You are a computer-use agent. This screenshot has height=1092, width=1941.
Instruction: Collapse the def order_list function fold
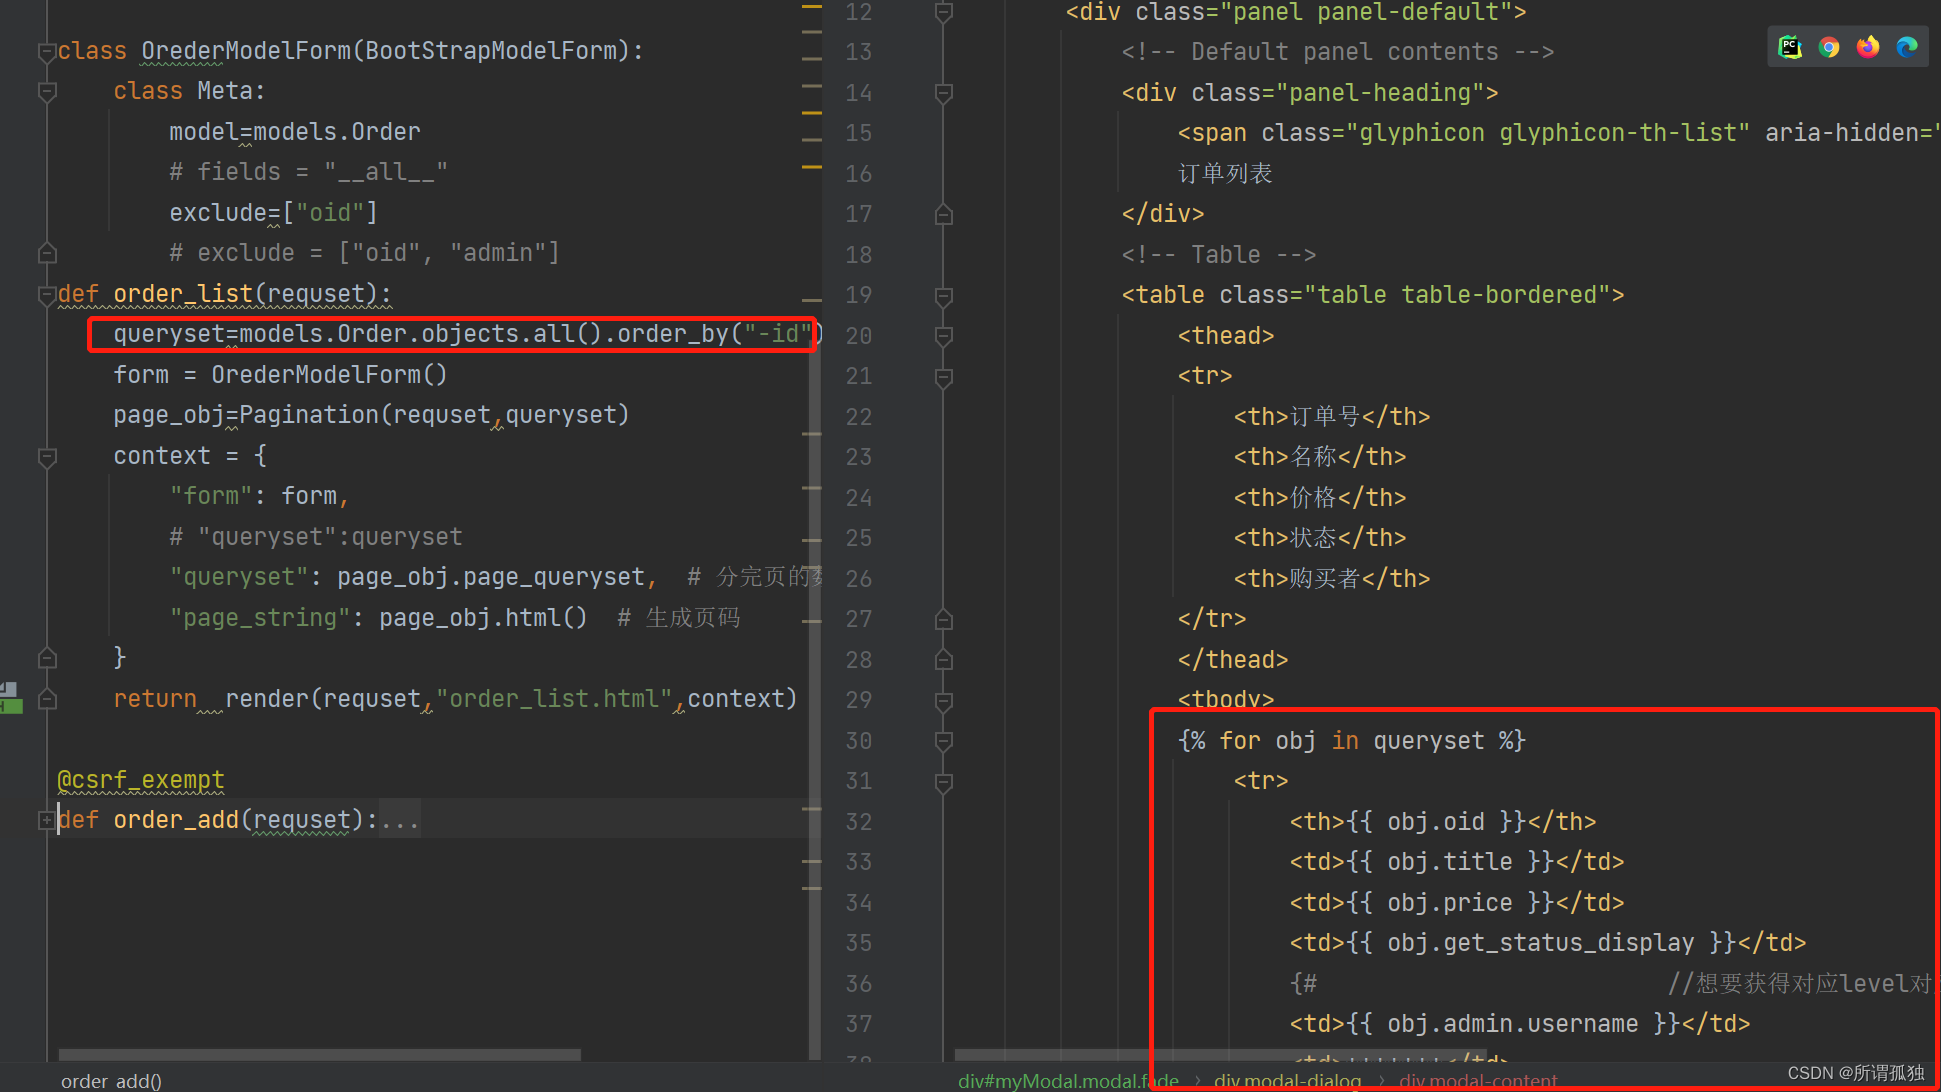point(46,294)
